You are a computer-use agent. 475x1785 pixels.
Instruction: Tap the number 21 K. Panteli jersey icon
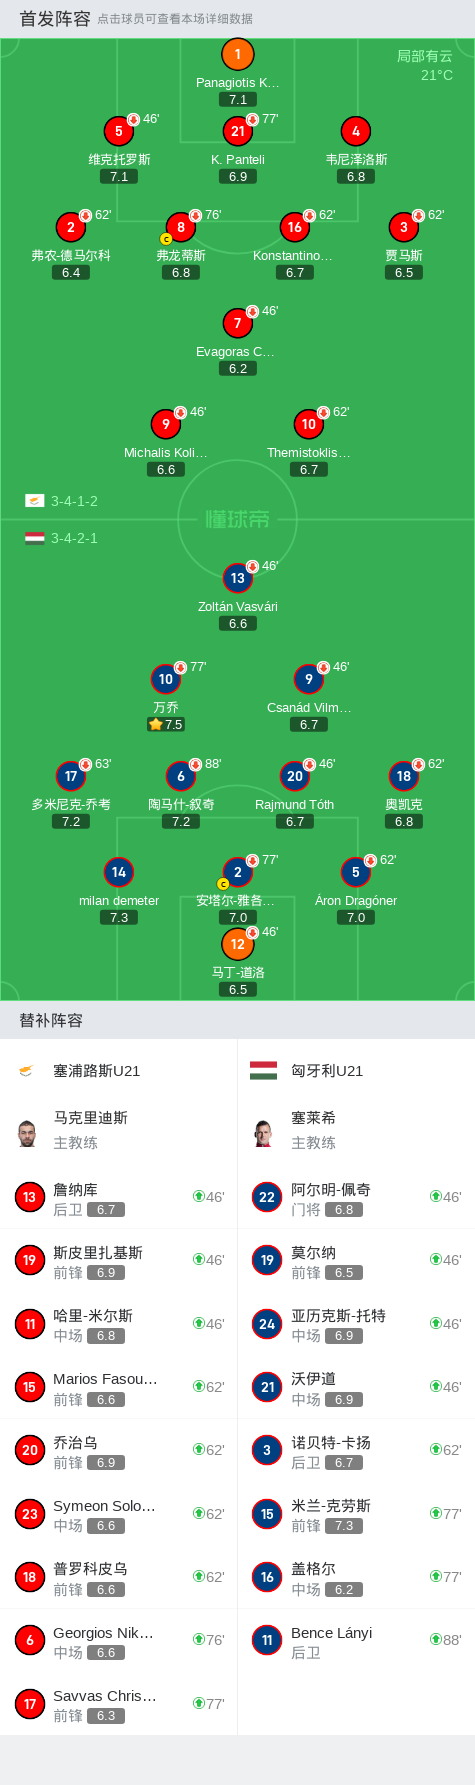[x=237, y=131]
